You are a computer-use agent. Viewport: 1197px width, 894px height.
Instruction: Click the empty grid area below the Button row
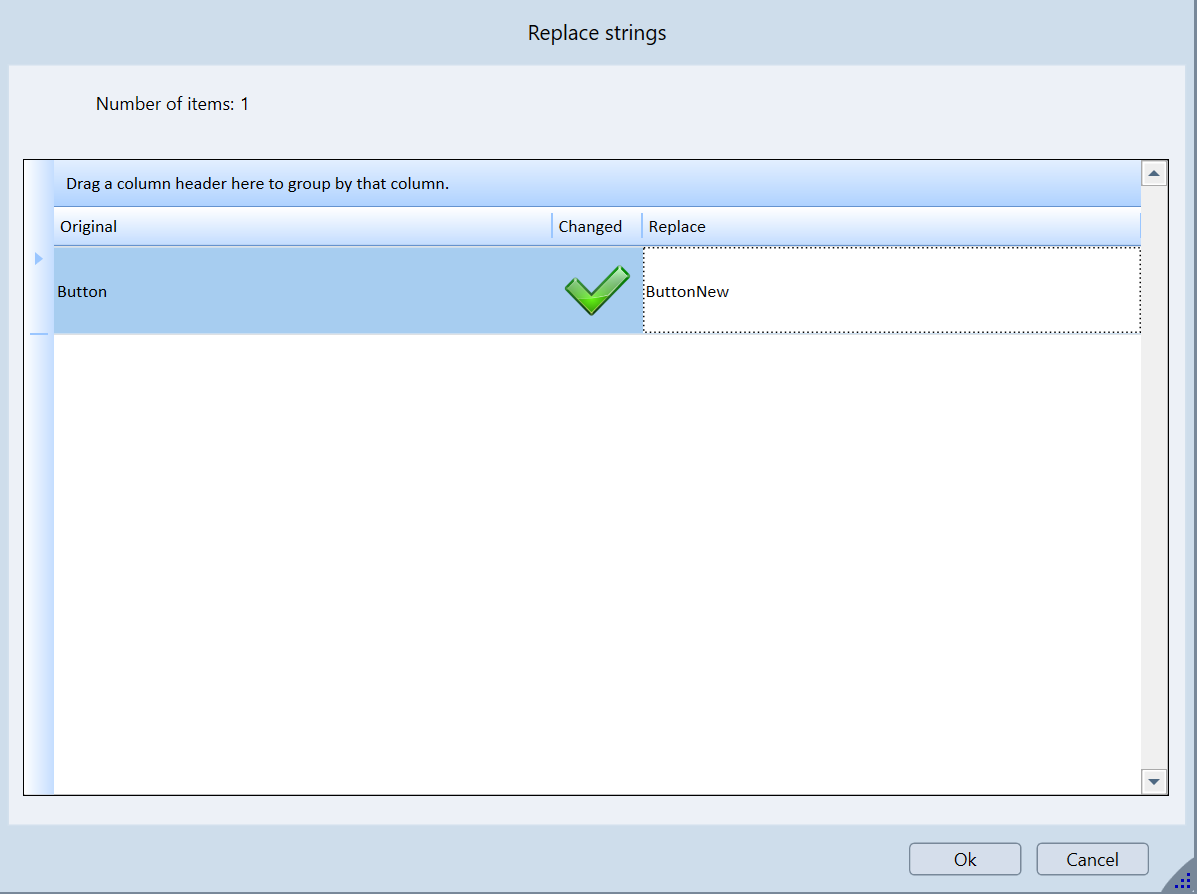tap(596, 560)
